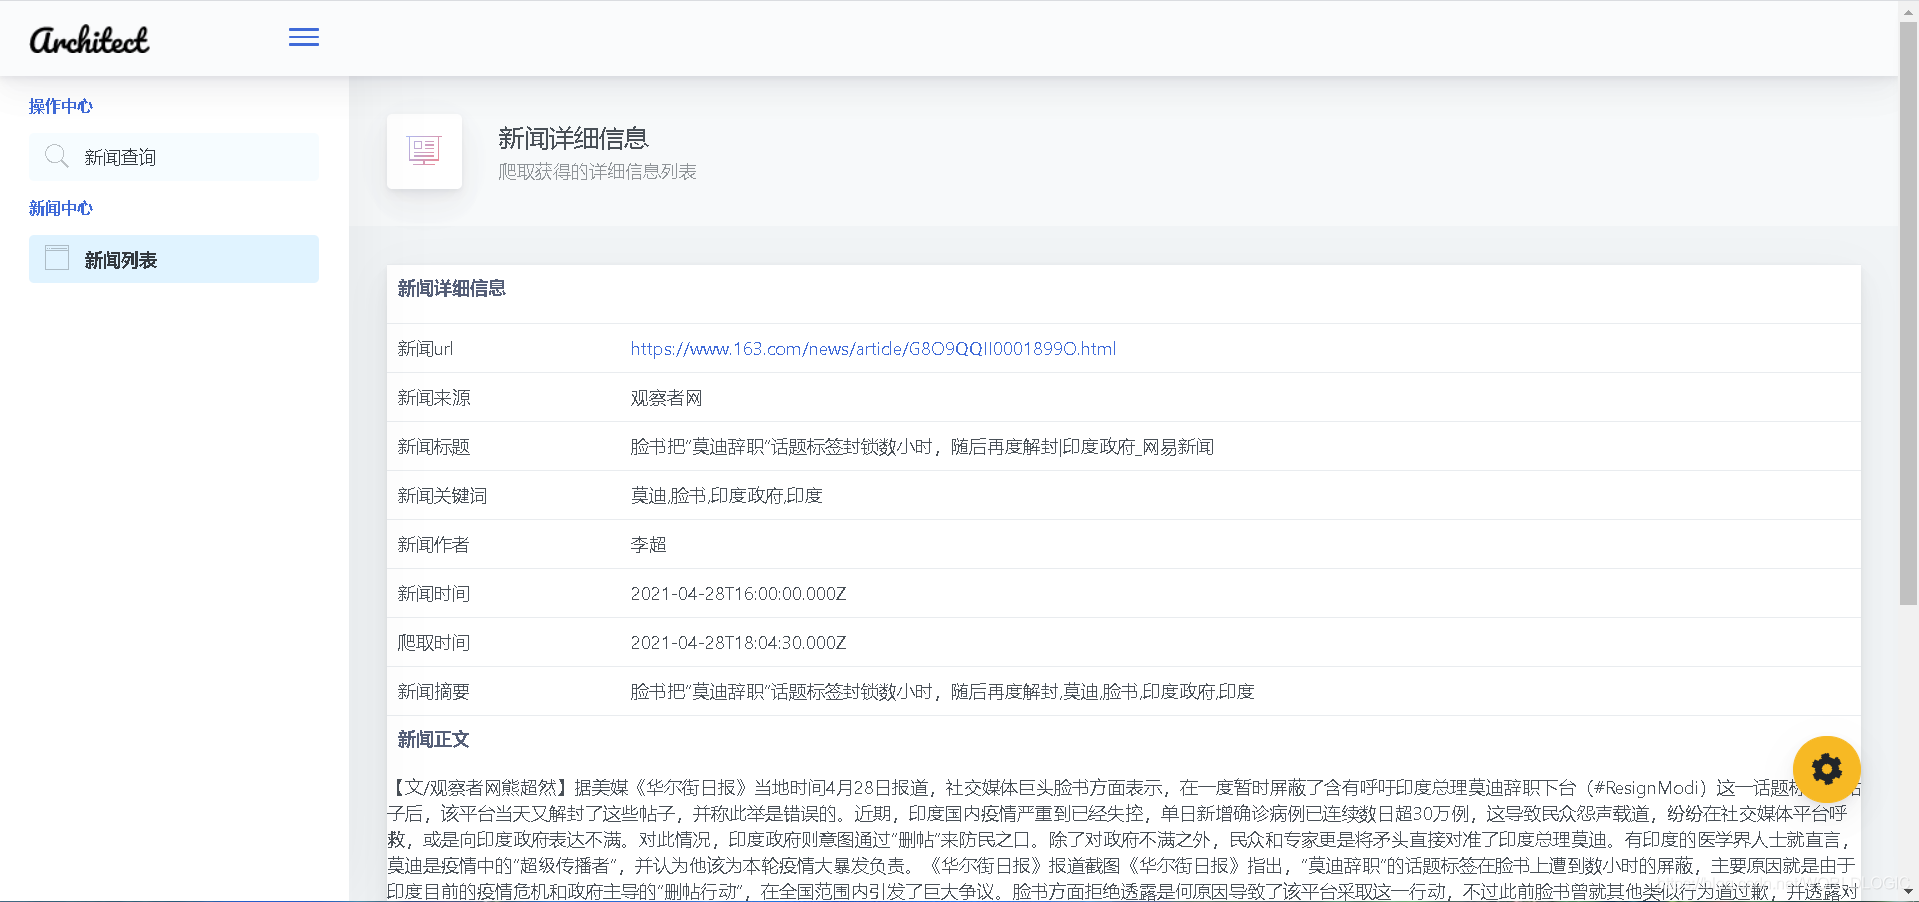The width and height of the screenshot is (1919, 902).
Task: Click the news detail page header icon
Action: (x=424, y=151)
